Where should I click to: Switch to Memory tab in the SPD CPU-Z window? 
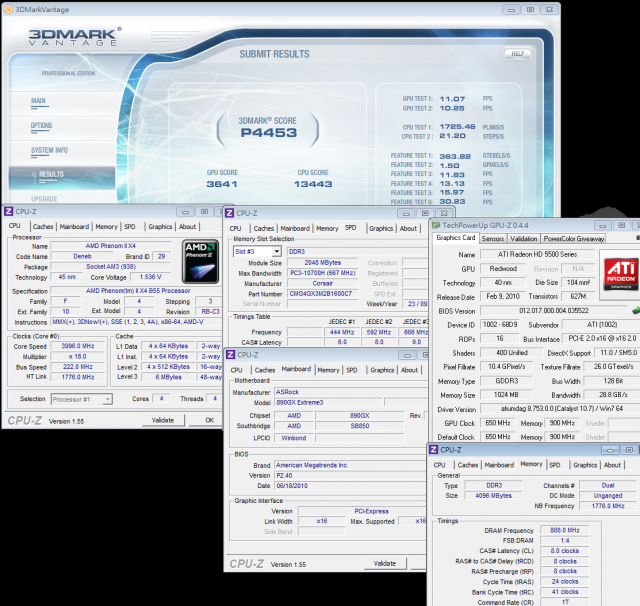click(327, 229)
